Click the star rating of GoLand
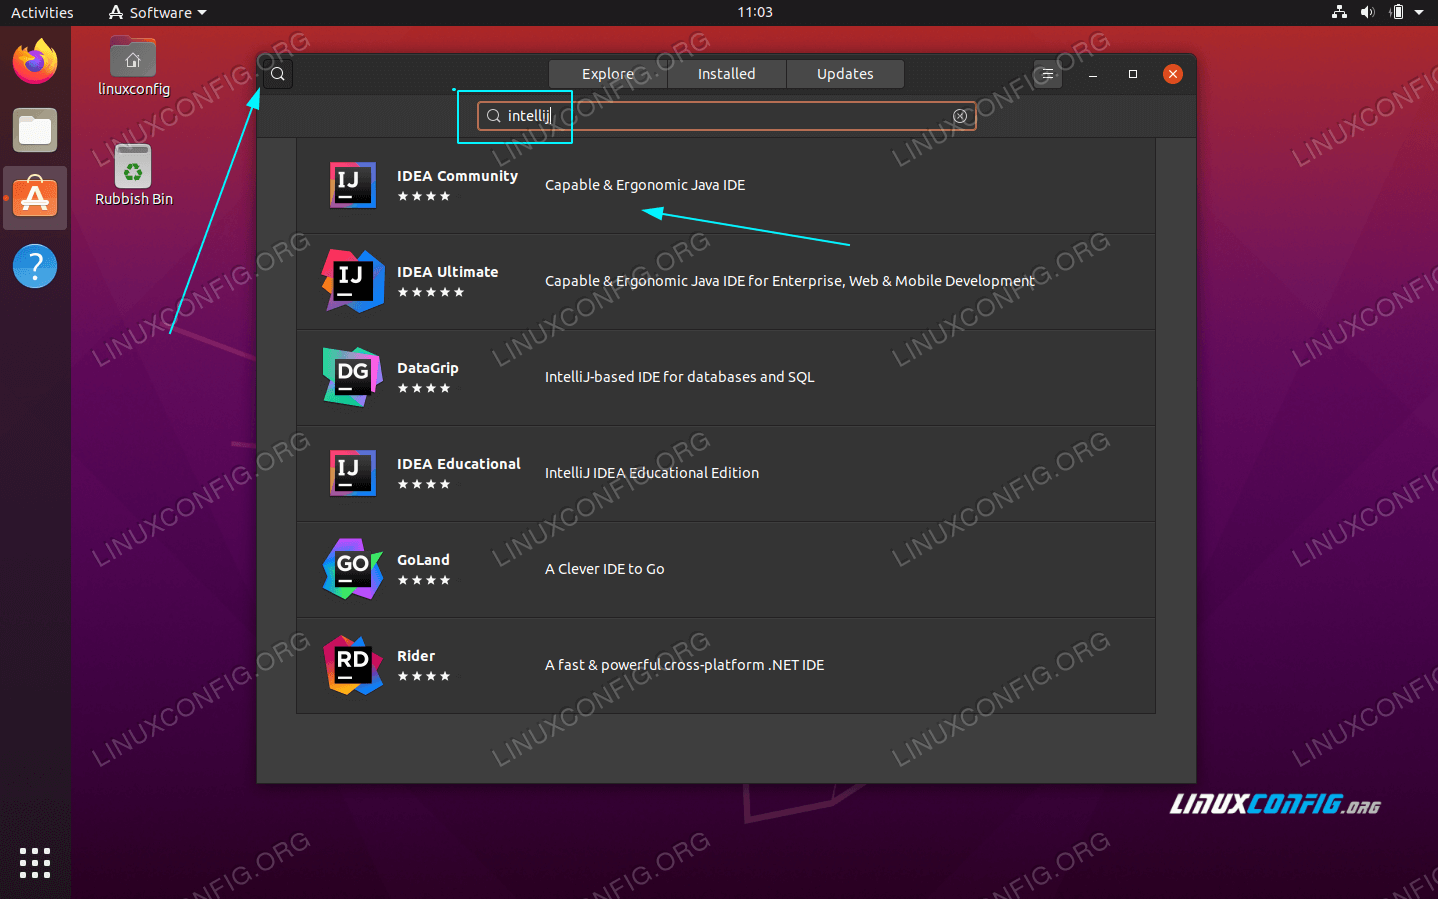Image resolution: width=1438 pixels, height=899 pixels. (x=424, y=580)
